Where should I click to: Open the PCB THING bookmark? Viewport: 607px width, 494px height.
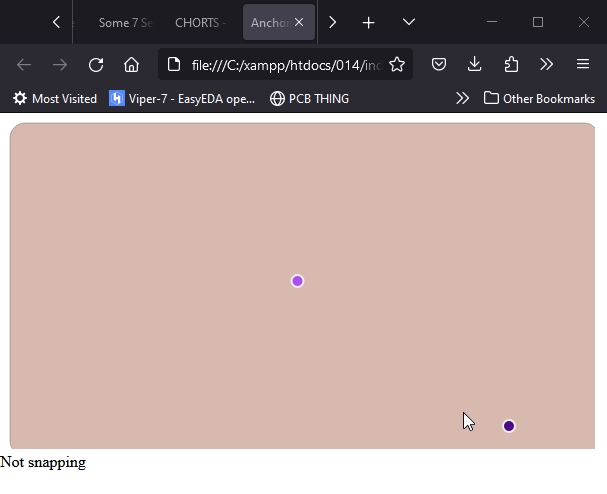[x=309, y=99]
